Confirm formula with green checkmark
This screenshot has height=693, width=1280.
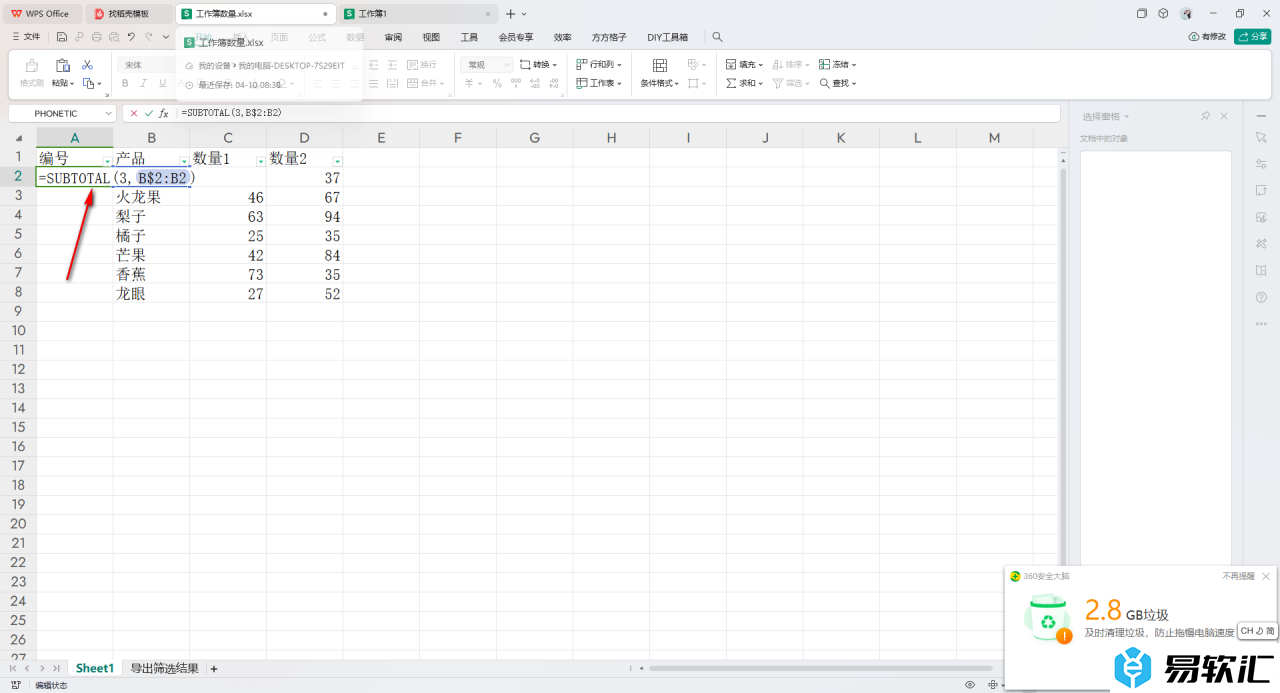click(x=149, y=113)
